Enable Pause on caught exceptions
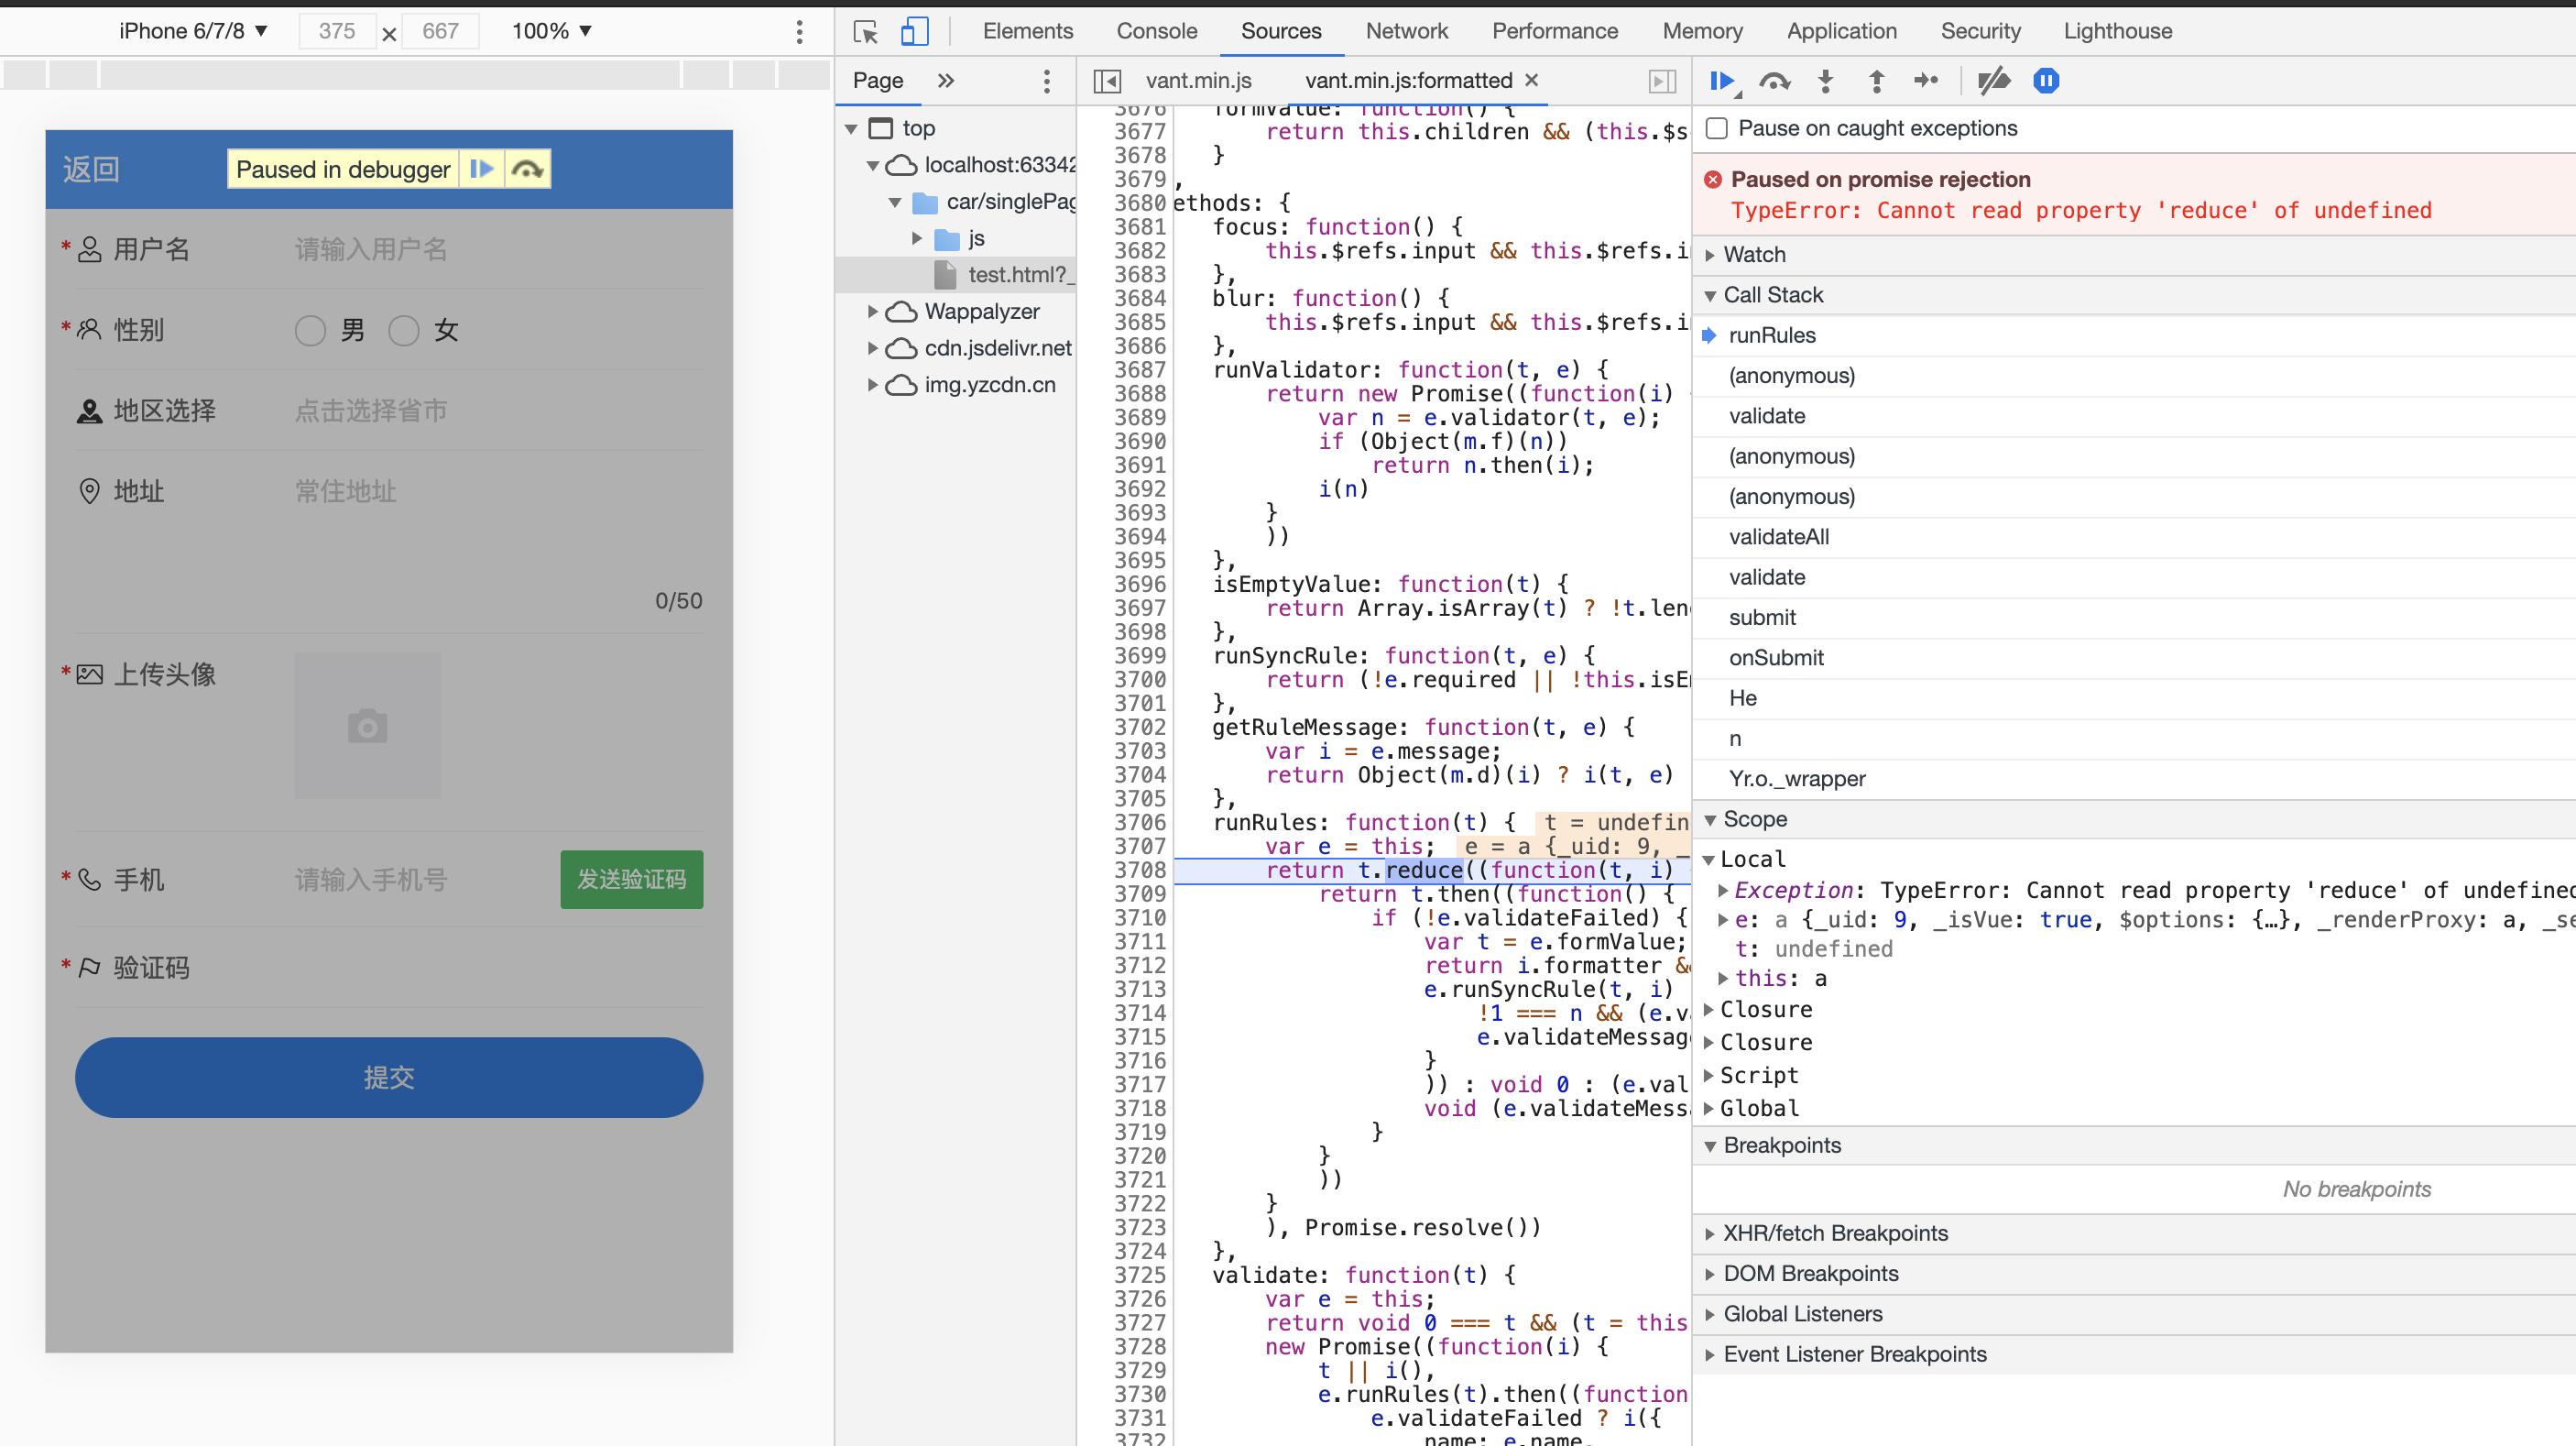The height and width of the screenshot is (1446, 2576). 1717,128
